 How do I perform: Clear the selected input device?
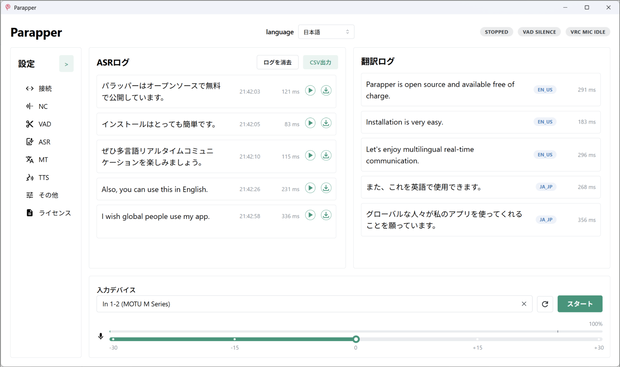click(x=524, y=304)
